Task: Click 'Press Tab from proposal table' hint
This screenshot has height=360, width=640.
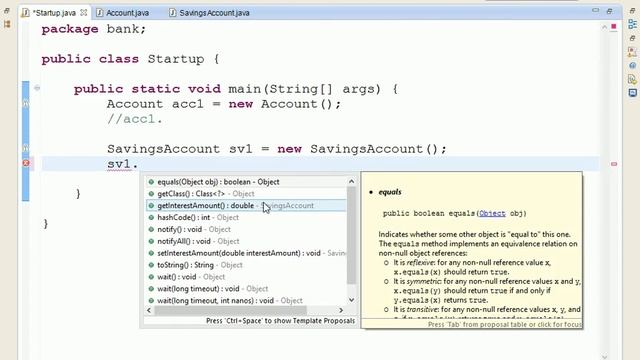Action: 505,324
